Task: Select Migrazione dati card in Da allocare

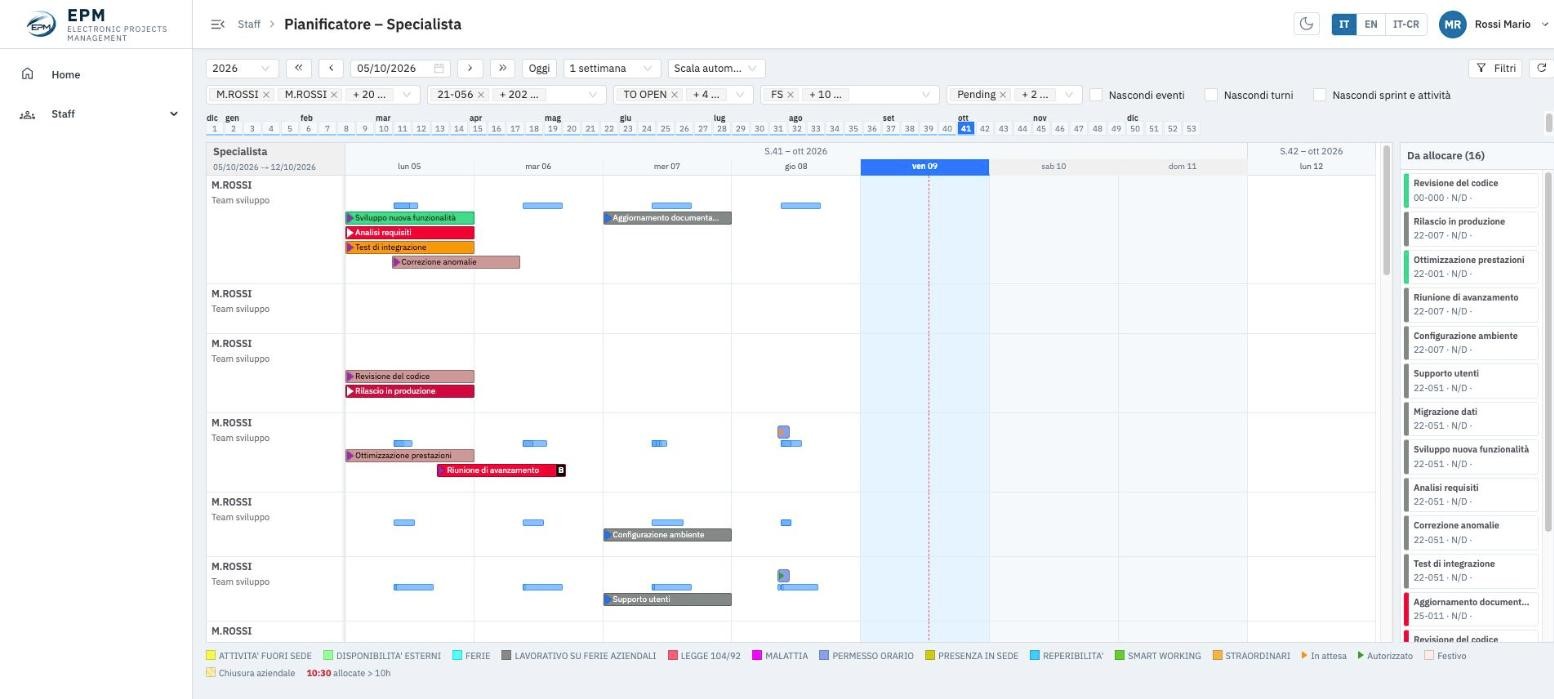Action: tap(1471, 418)
